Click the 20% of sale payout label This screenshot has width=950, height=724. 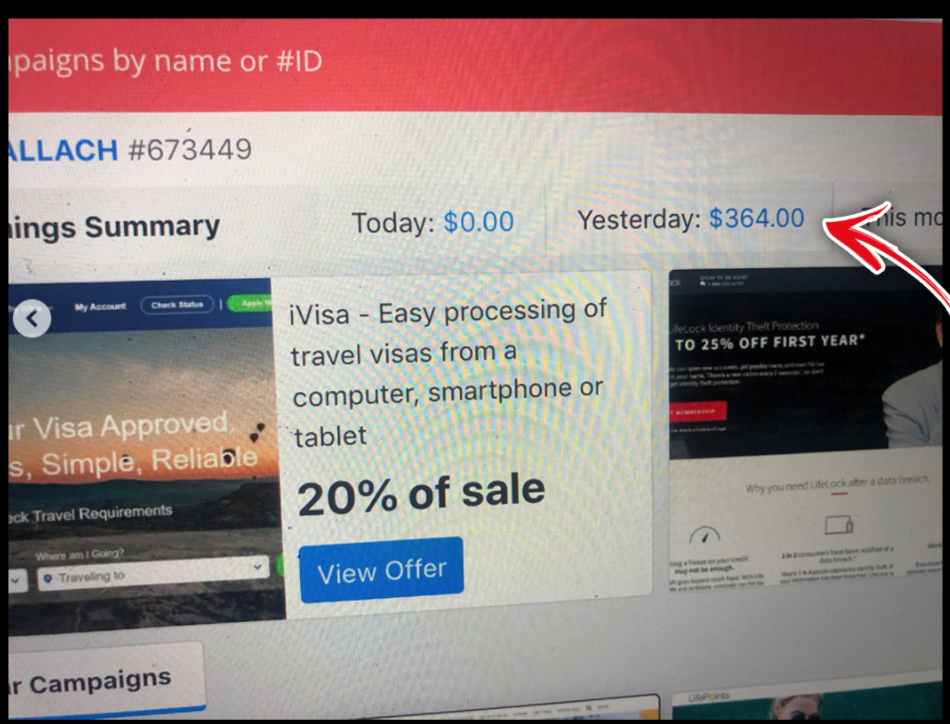[x=421, y=494]
